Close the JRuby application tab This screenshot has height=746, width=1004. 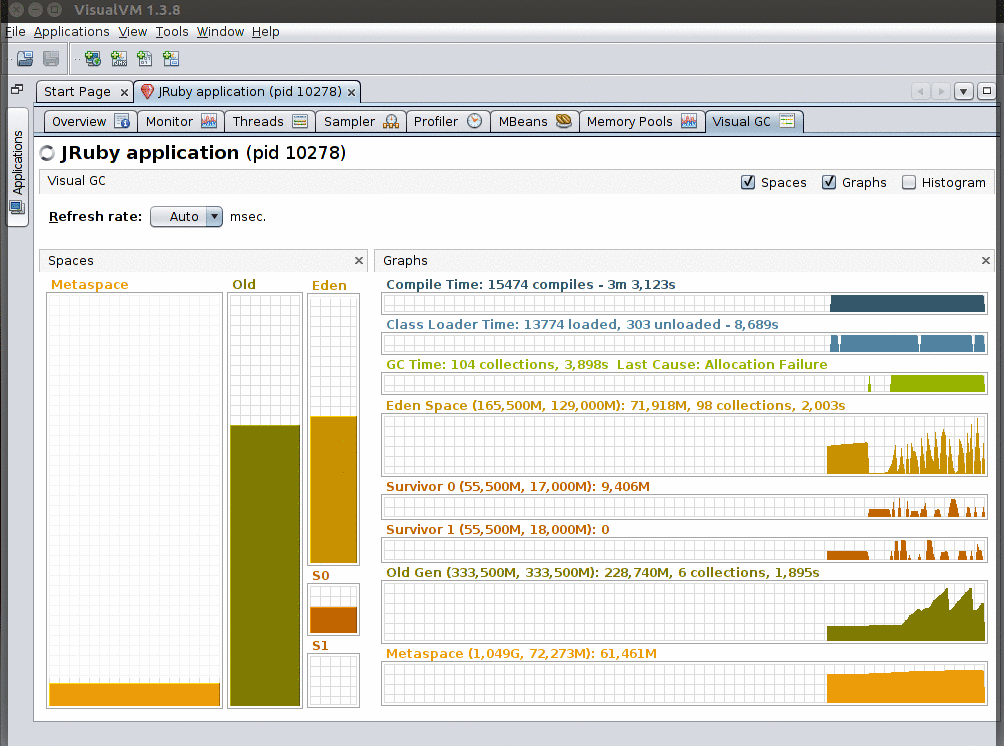coord(352,92)
